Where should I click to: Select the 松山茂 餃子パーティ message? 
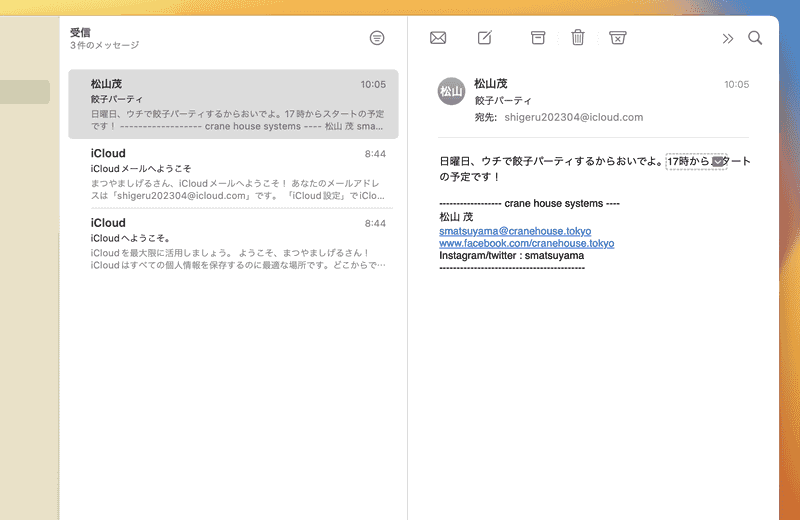[x=233, y=104]
